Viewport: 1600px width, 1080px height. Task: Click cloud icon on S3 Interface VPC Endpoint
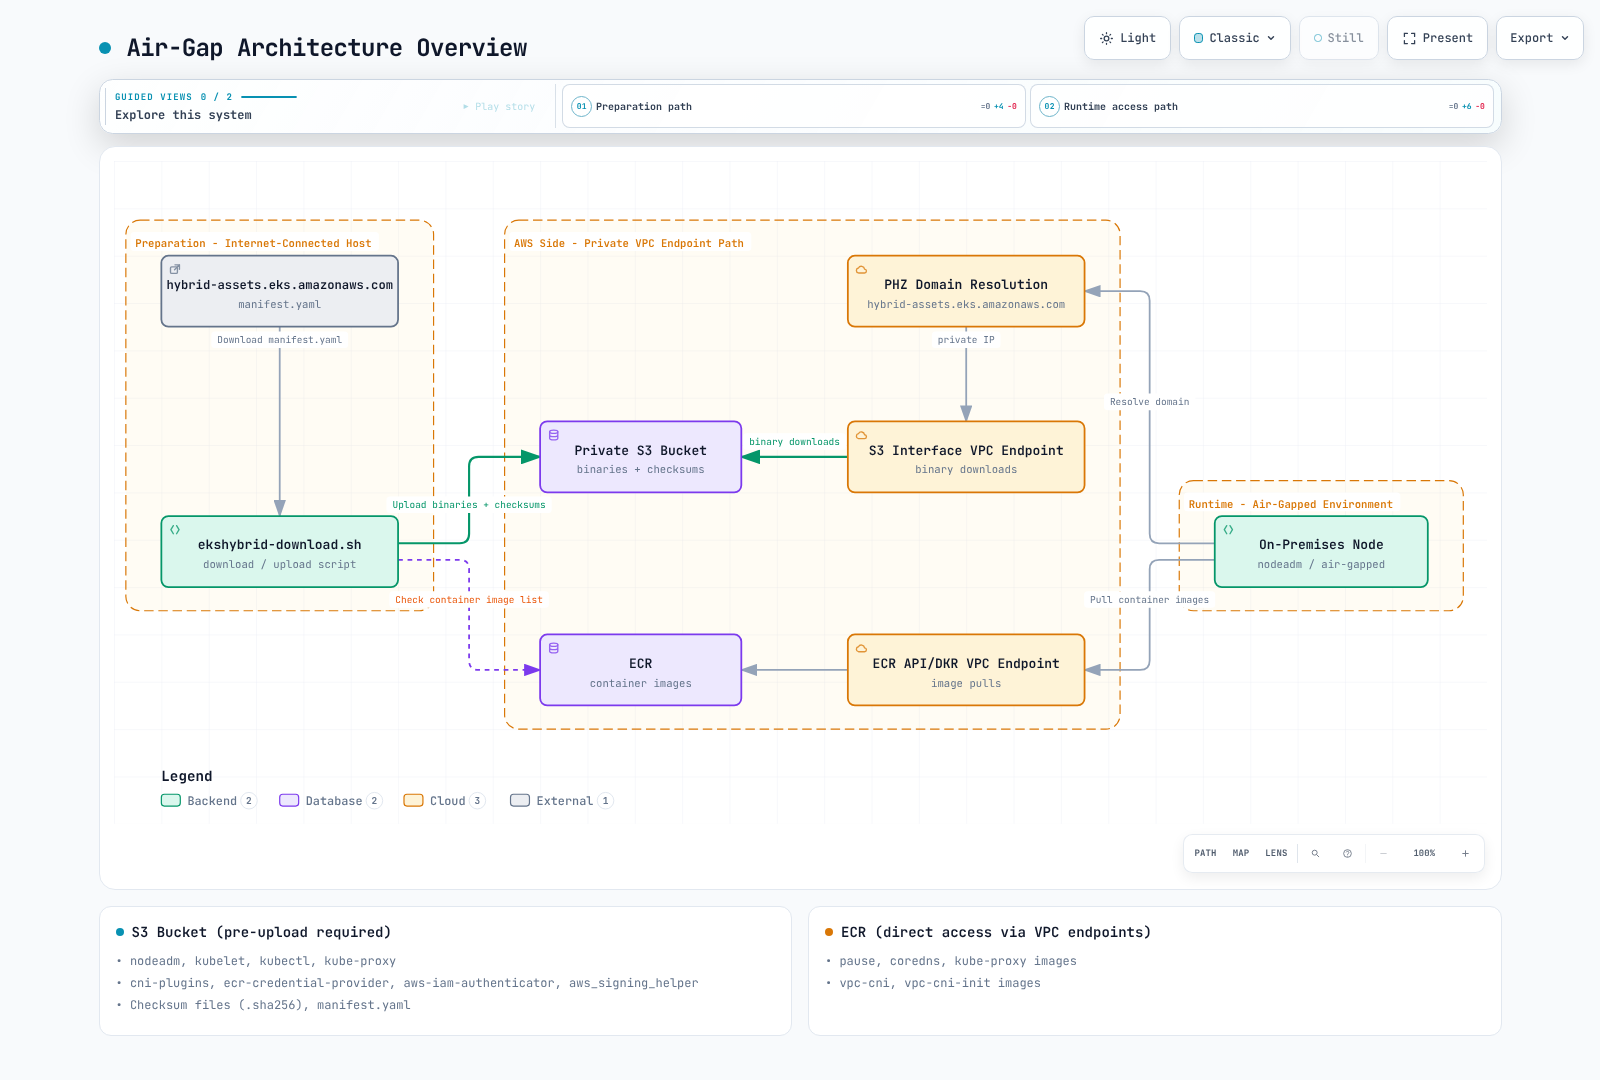861,435
